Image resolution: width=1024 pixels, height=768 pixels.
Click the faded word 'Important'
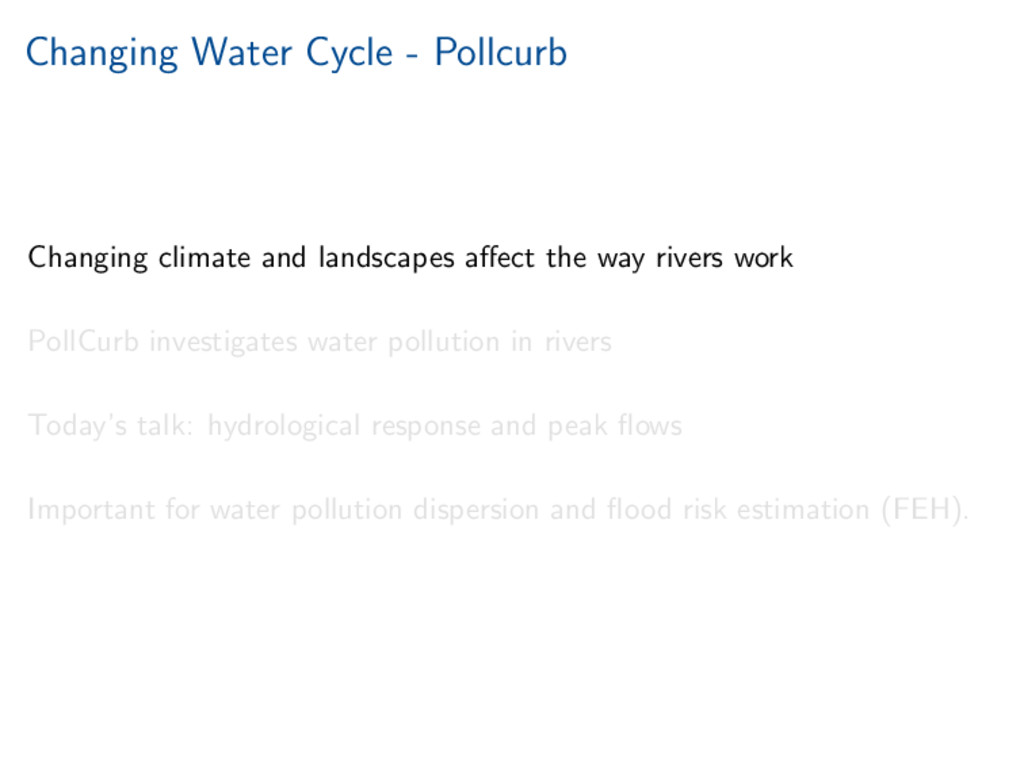(x=91, y=511)
